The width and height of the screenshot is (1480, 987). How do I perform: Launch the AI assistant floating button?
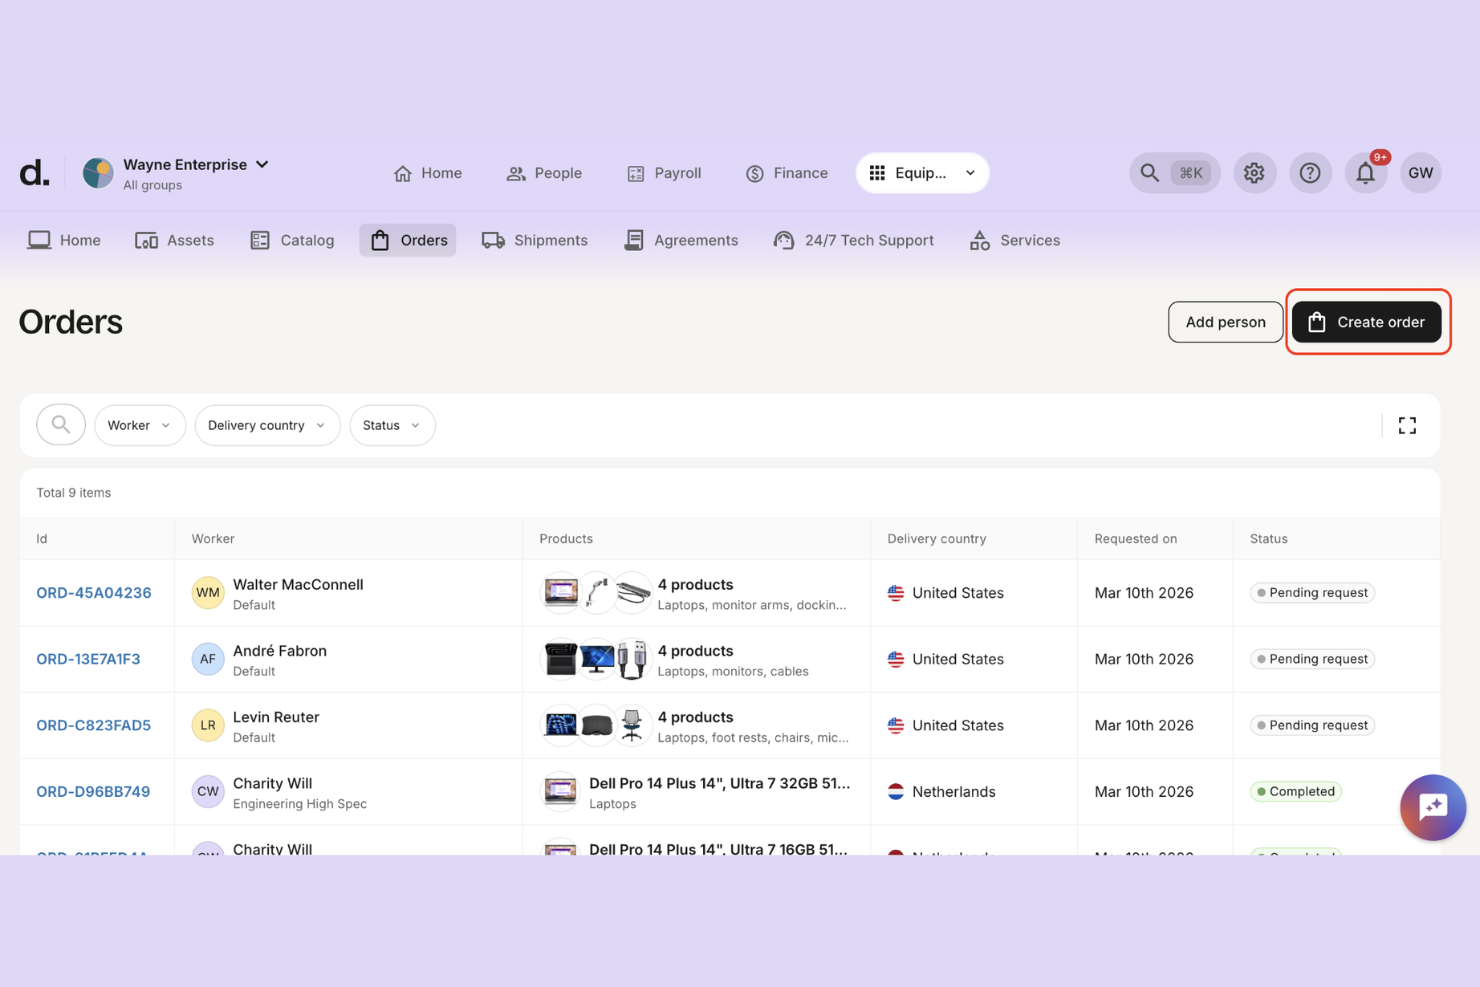(1433, 808)
